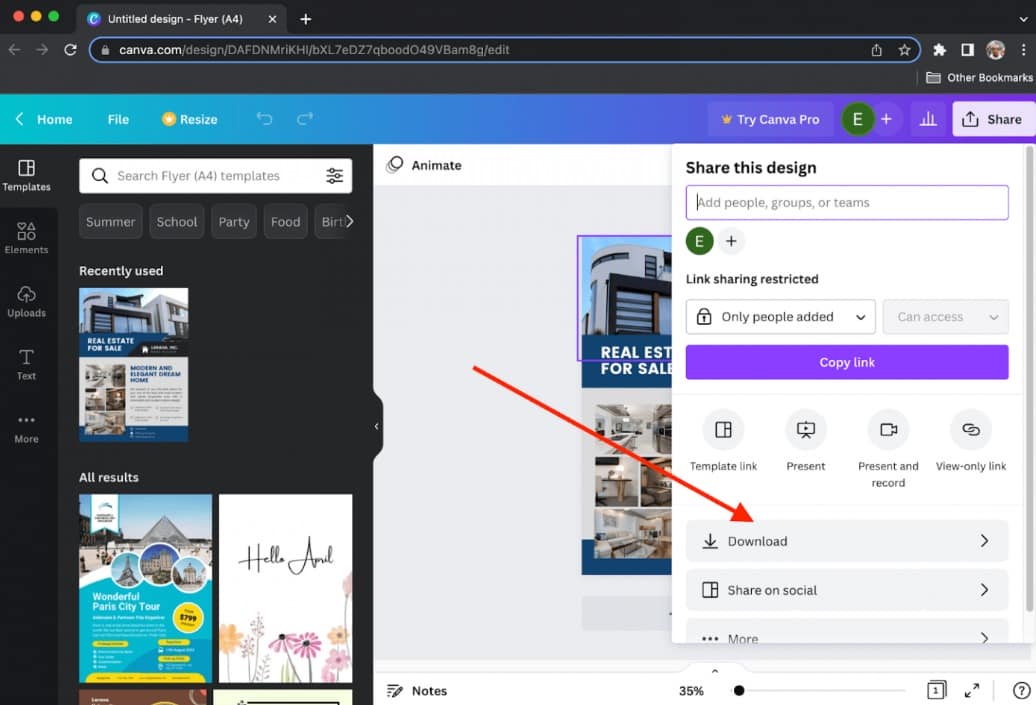
Task: Open the Uploads panel
Action: coord(26,301)
